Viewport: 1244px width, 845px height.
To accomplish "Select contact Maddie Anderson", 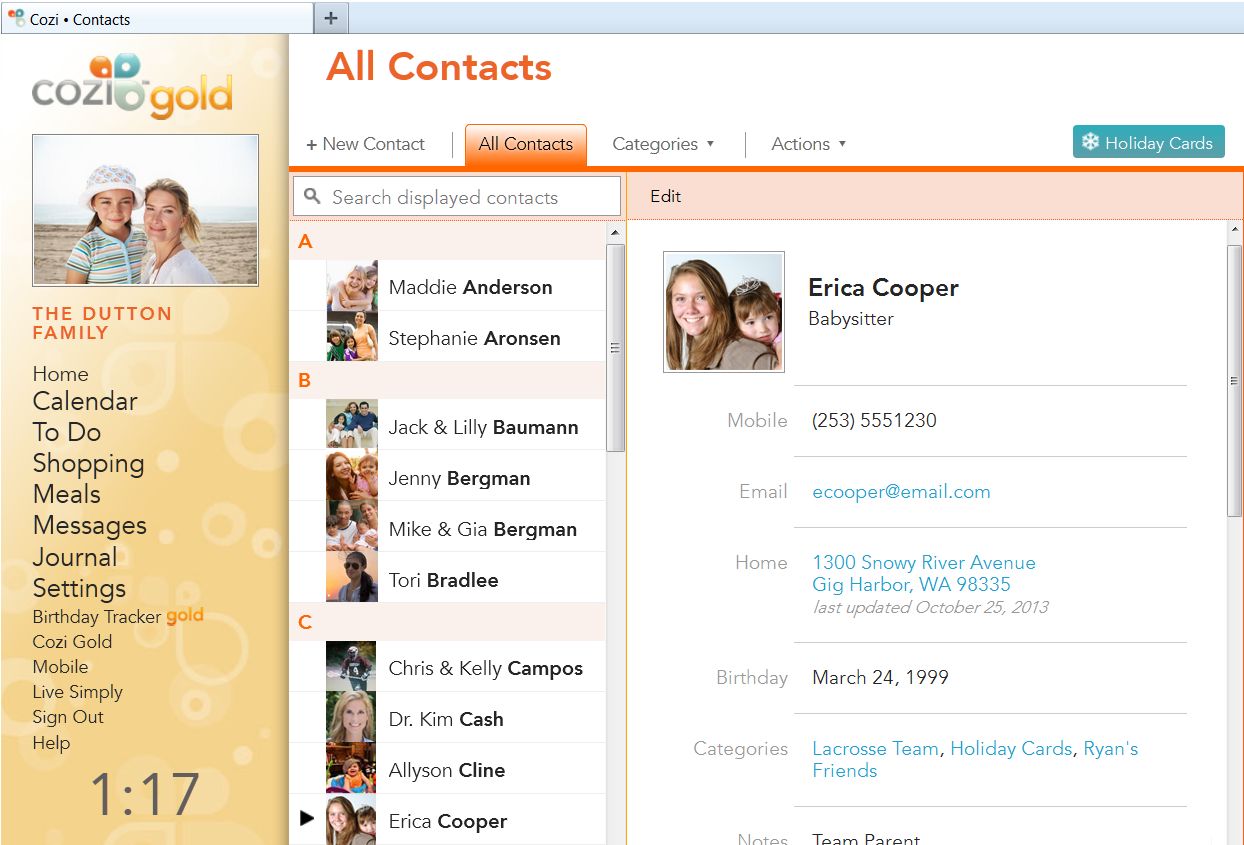I will pyautogui.click(x=447, y=286).
